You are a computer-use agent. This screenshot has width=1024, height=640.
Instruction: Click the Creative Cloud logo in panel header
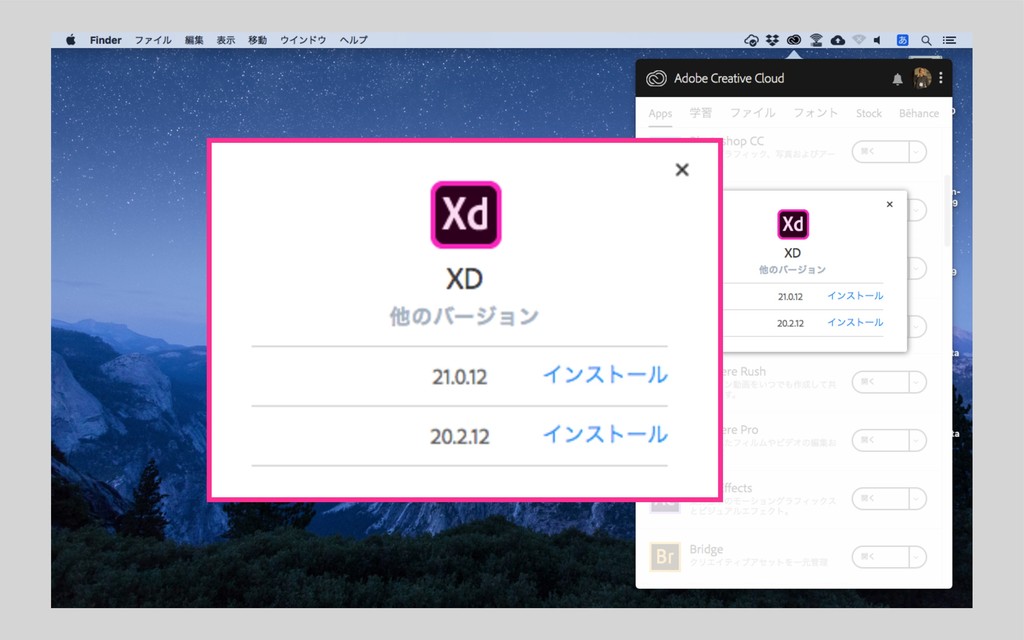click(656, 78)
